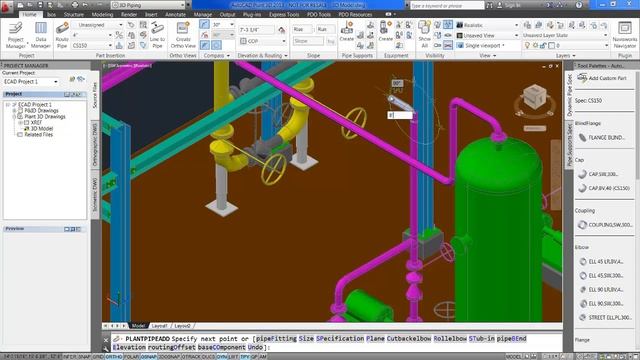Click the layer lightbulb icon

point(527,46)
